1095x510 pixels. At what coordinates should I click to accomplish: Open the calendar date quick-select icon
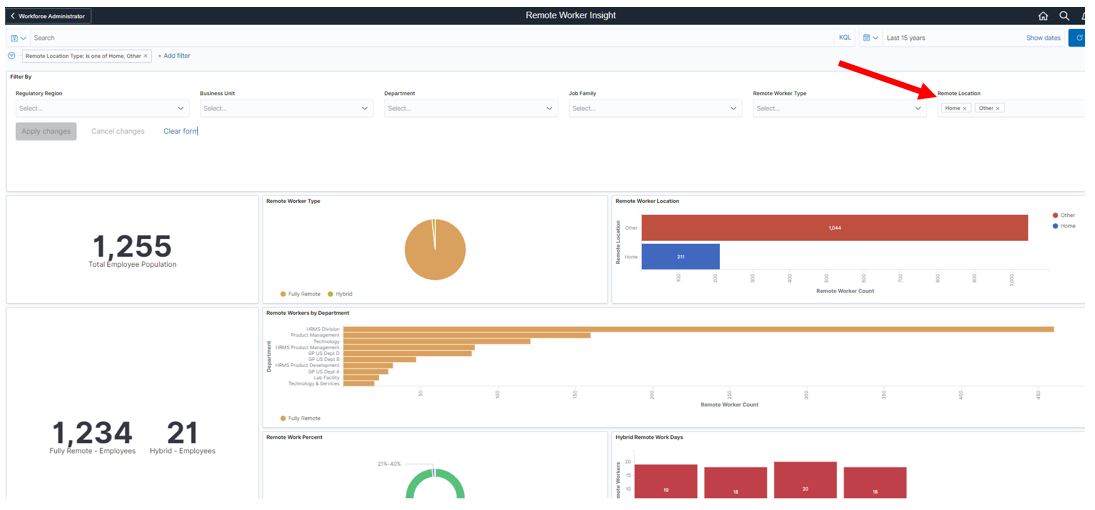[x=870, y=38]
